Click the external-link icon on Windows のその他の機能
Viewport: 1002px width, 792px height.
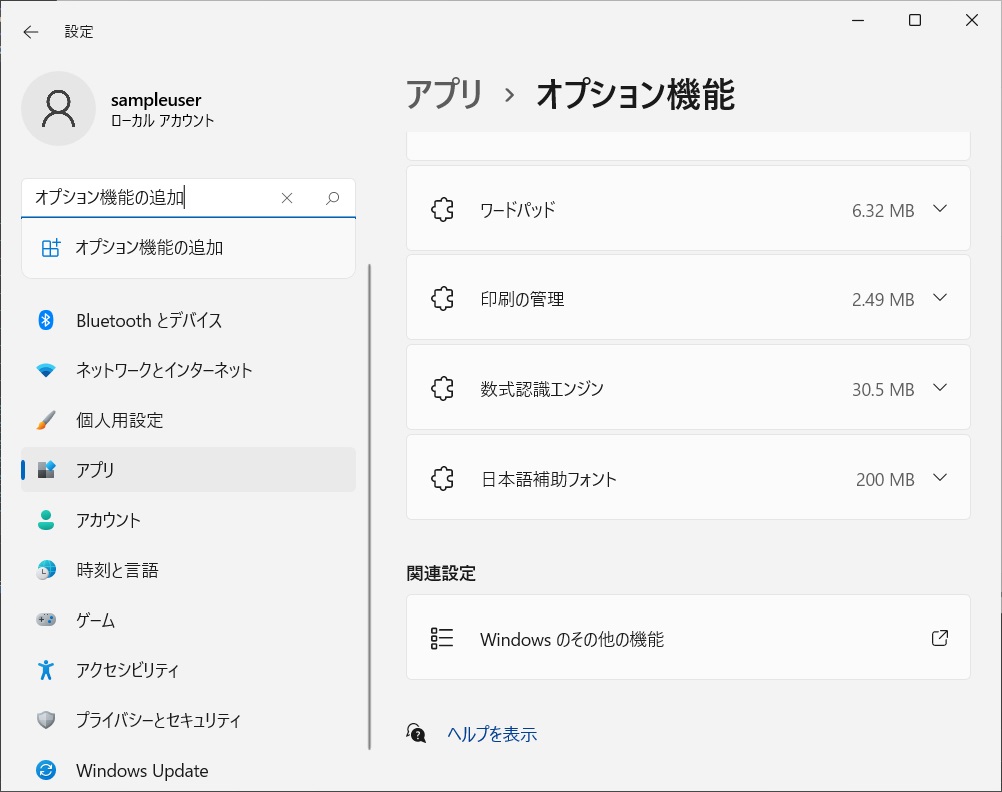(939, 637)
